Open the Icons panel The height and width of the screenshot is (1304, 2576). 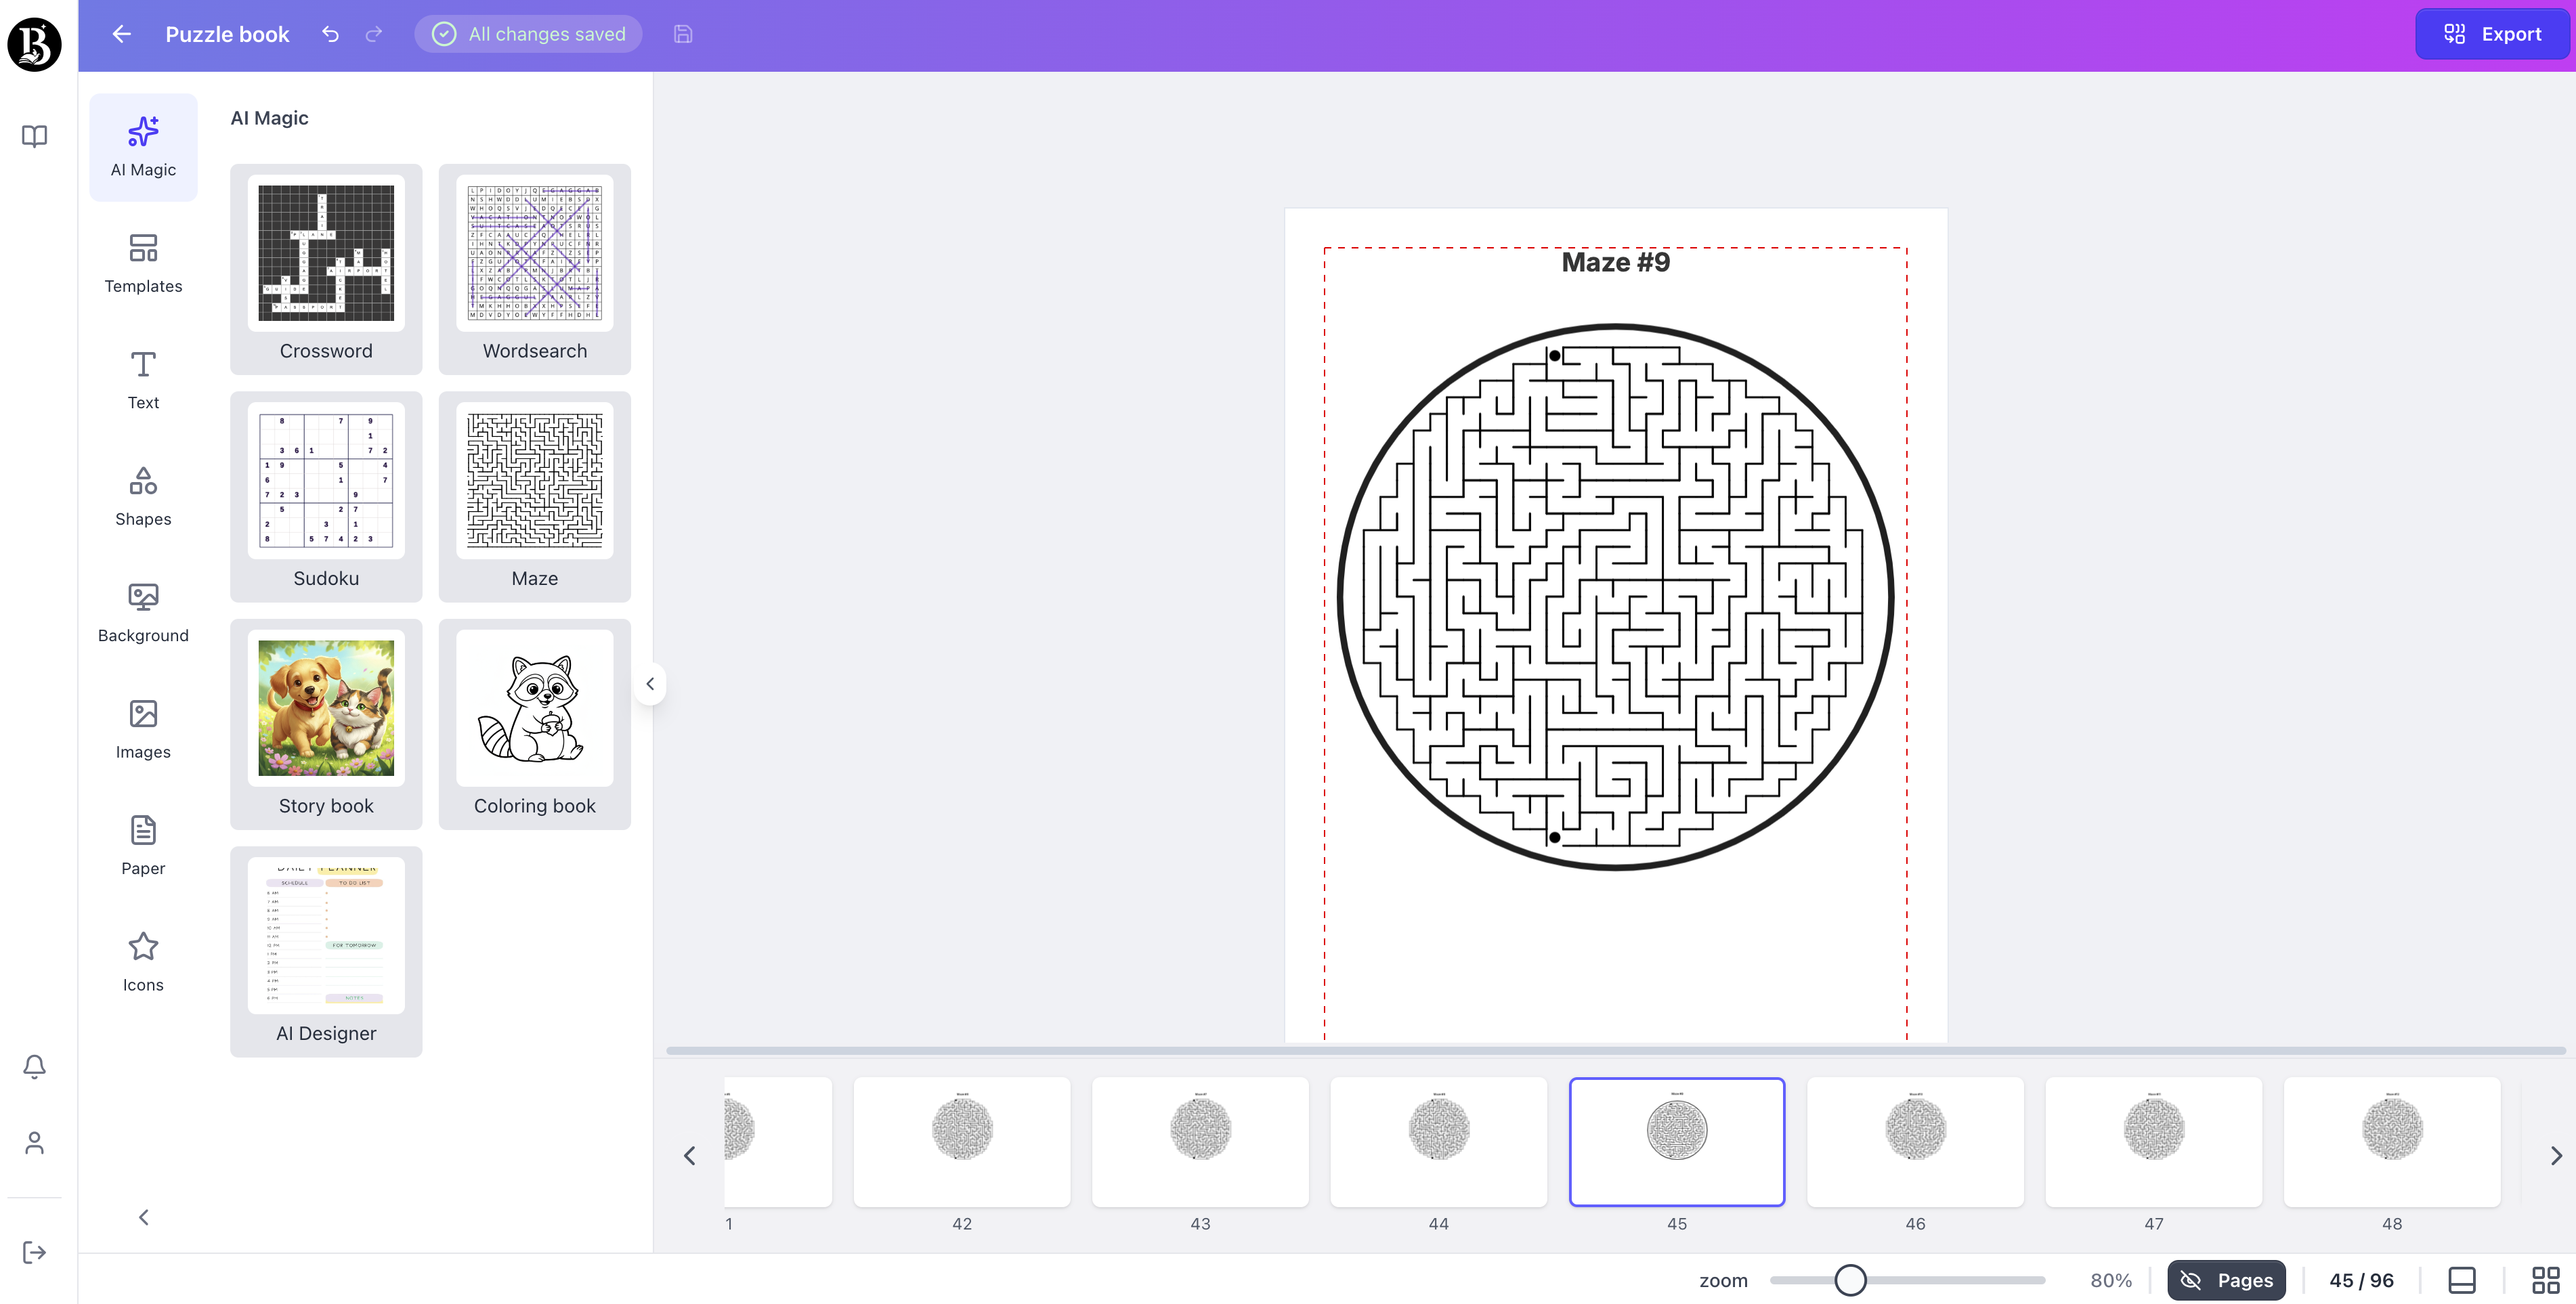point(143,960)
